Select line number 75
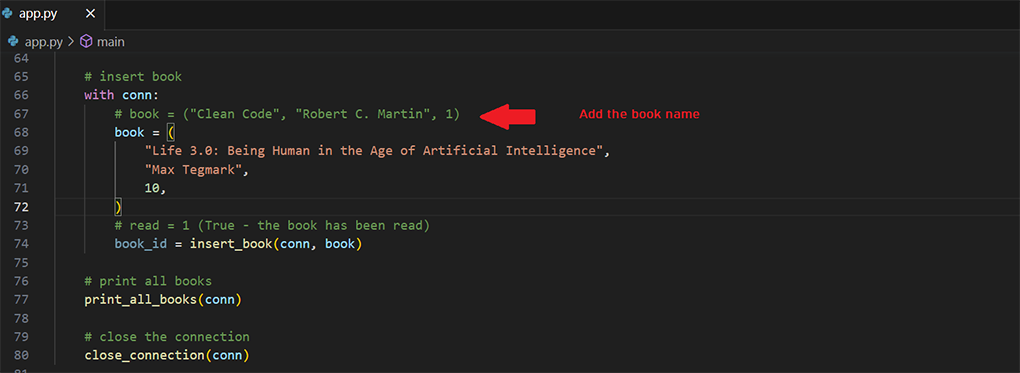This screenshot has height=373, width=1020. (x=21, y=263)
